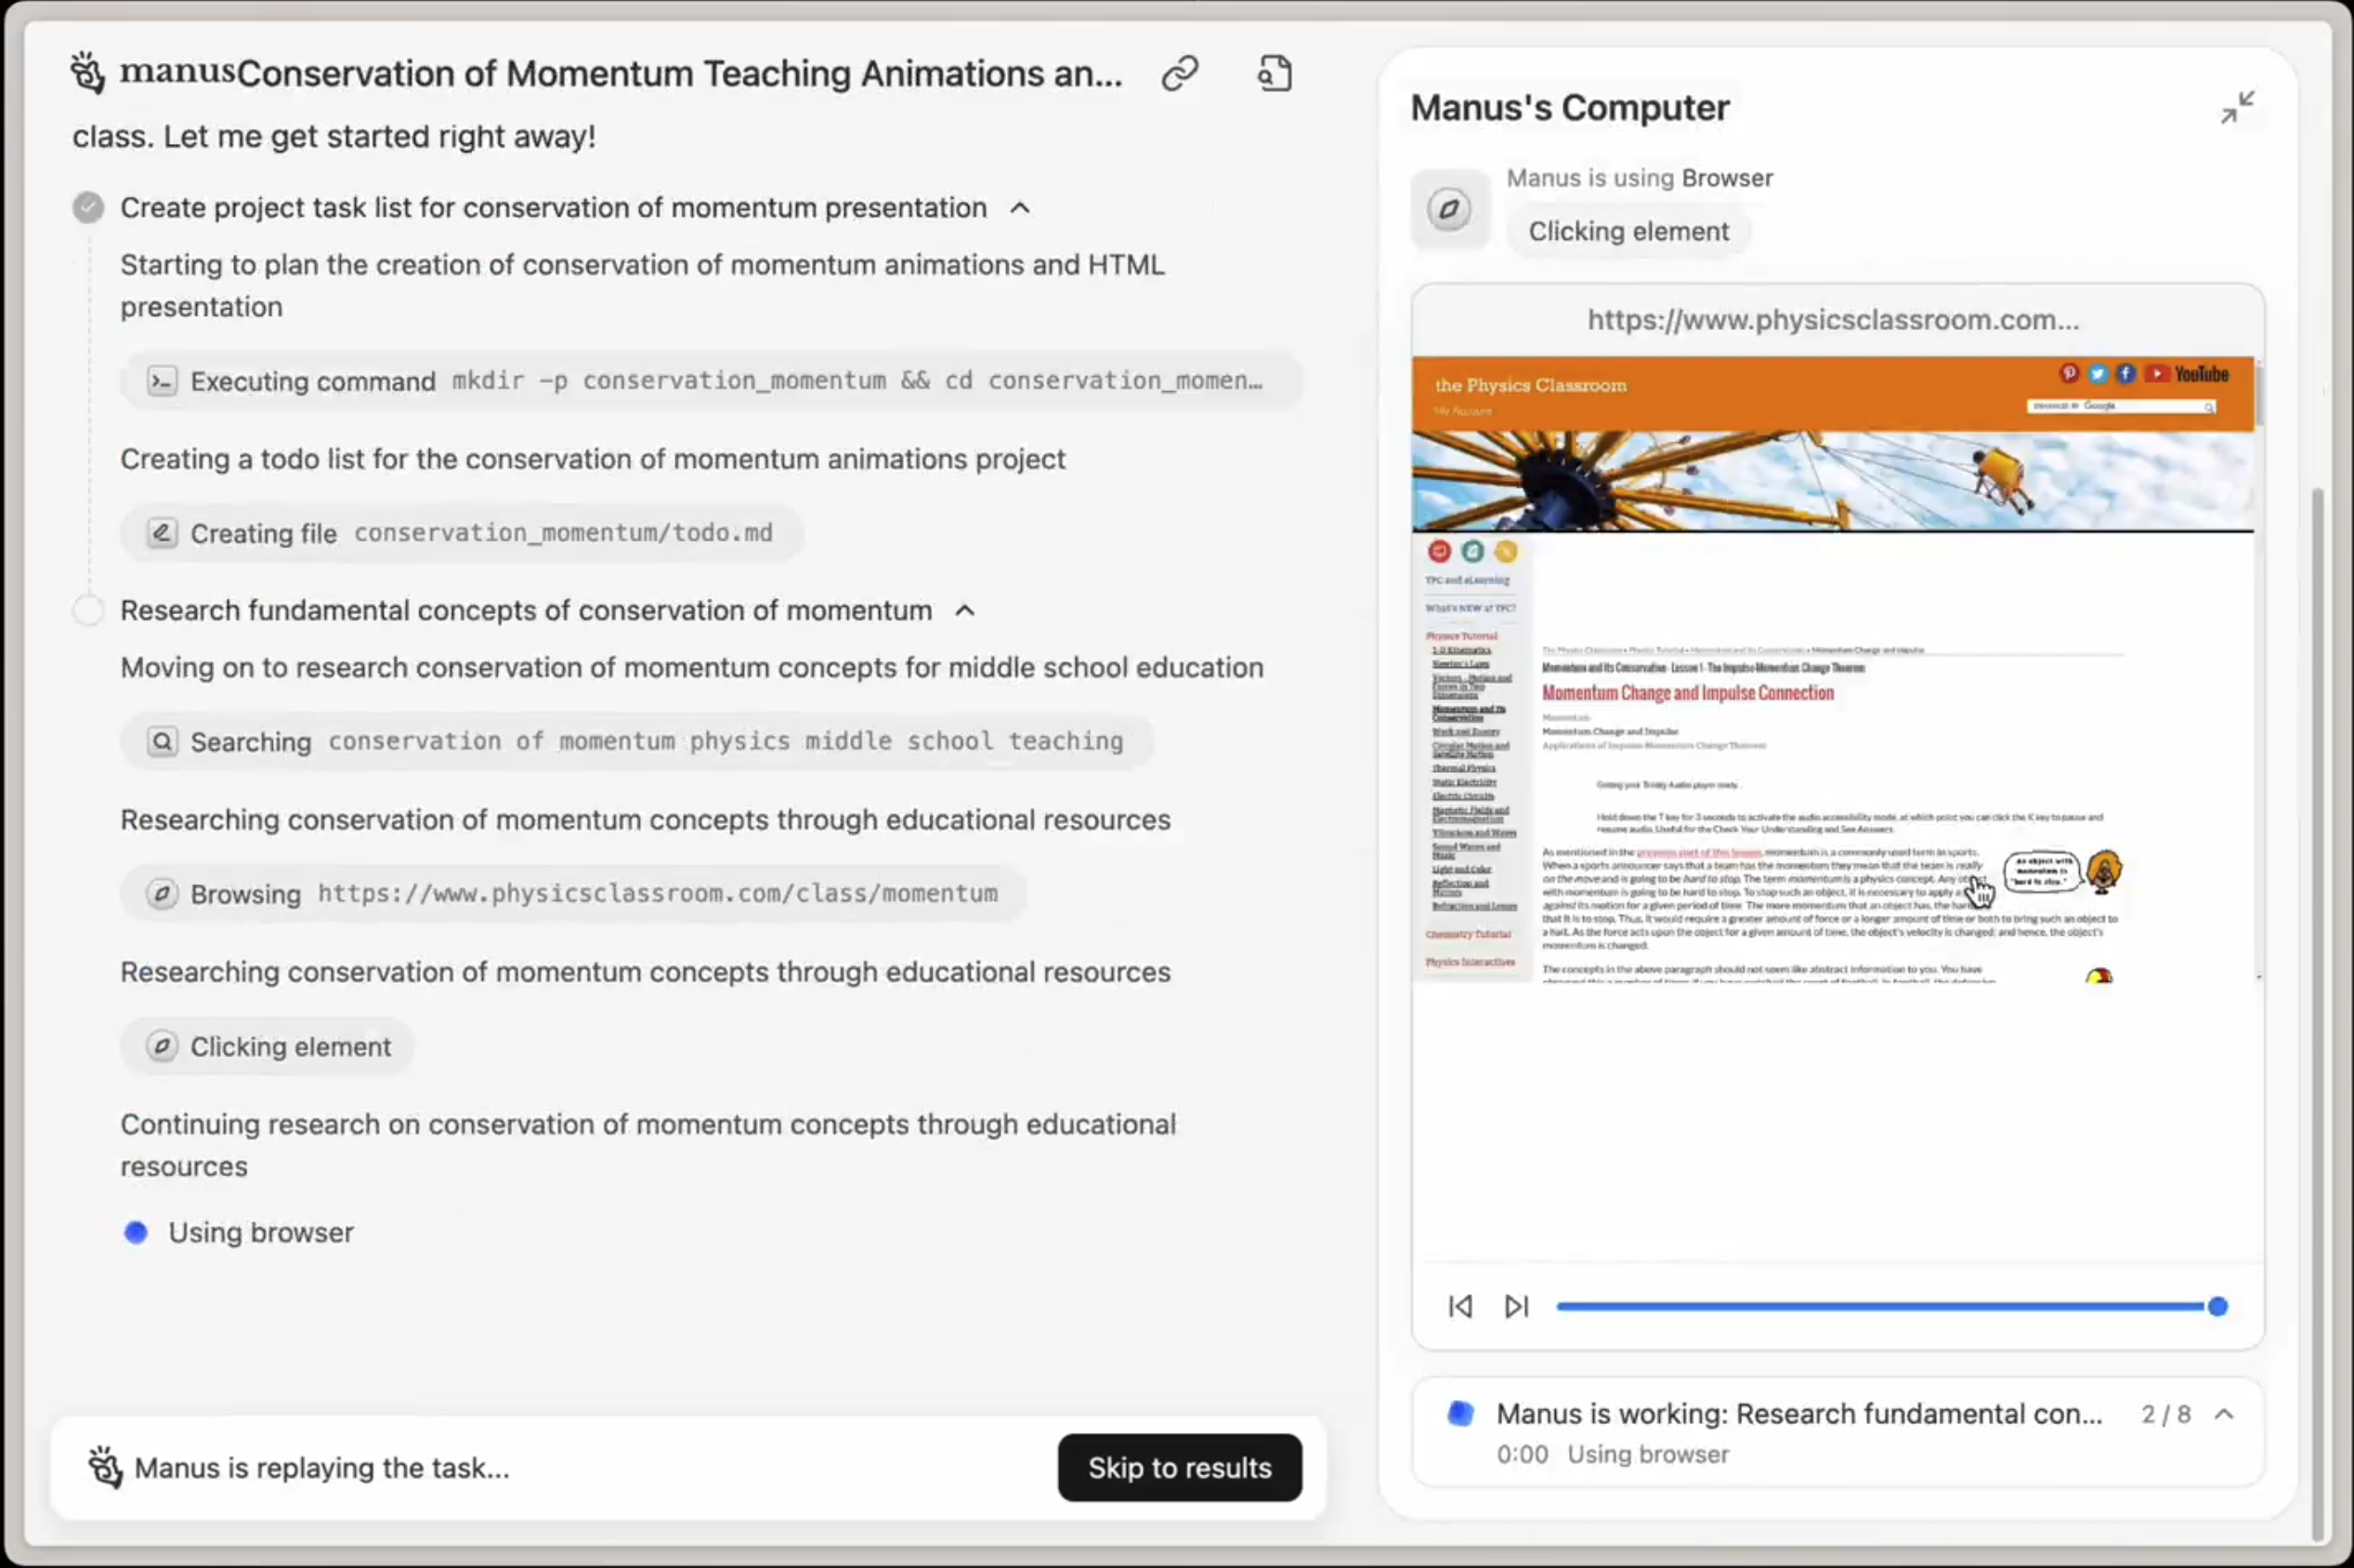Click the Clicking element step pill

pyautogui.click(x=267, y=1046)
